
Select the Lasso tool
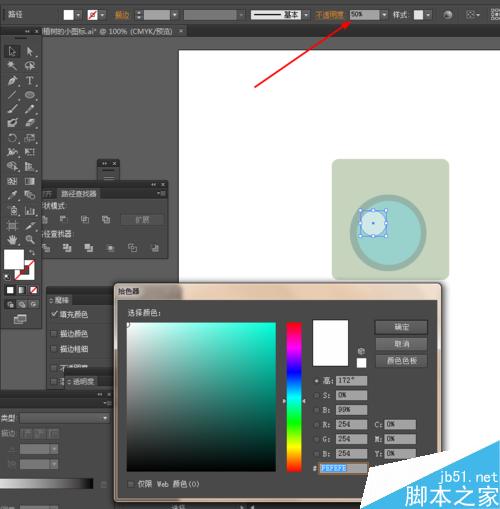[x=30, y=66]
